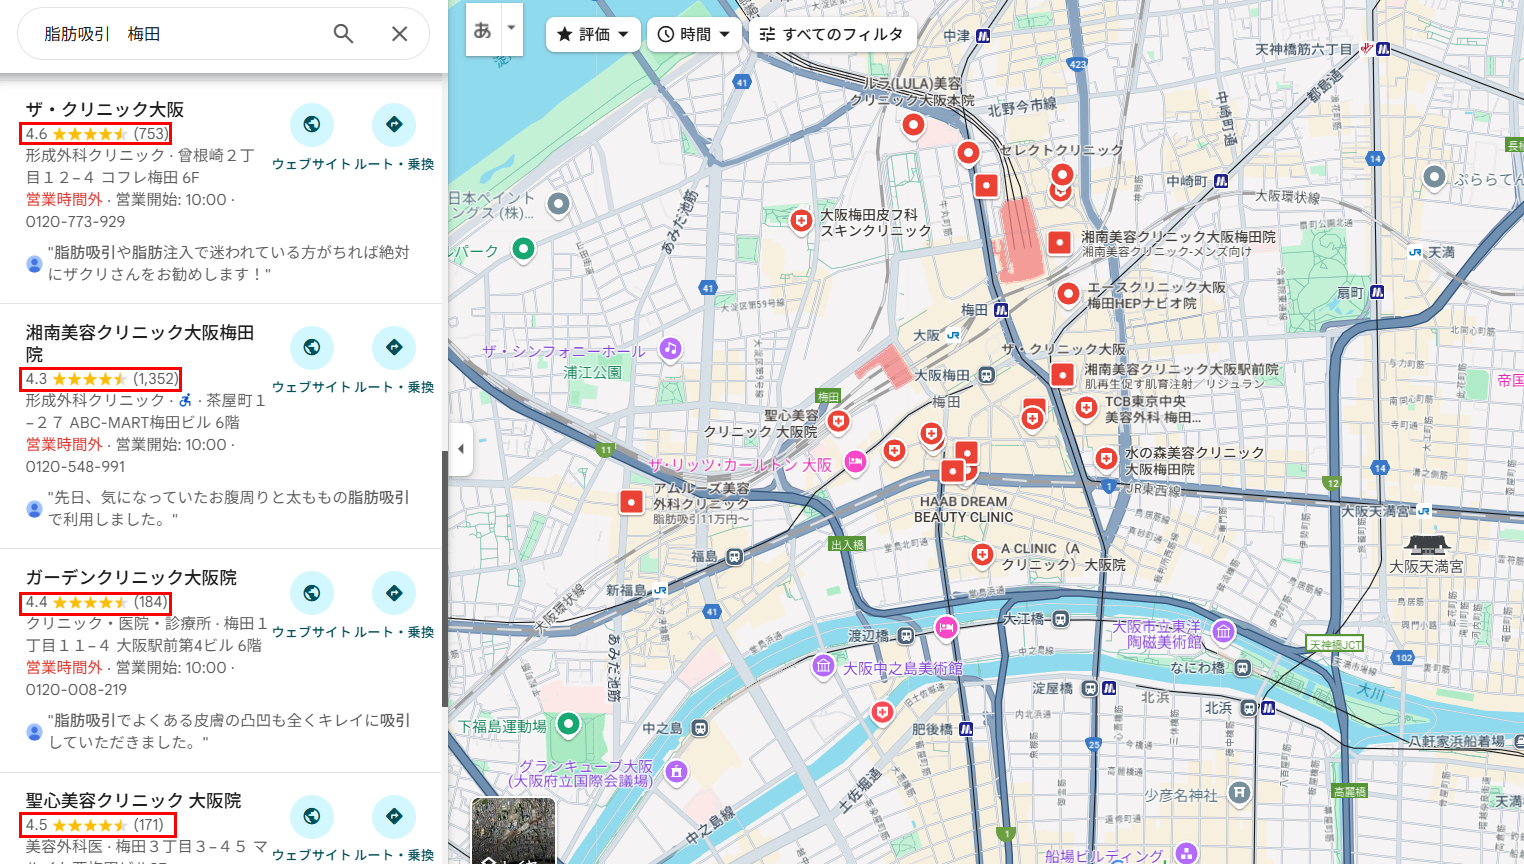1524x864 pixels.
Task: Click the グランキューブ大阪 map pin
Action: [x=676, y=771]
